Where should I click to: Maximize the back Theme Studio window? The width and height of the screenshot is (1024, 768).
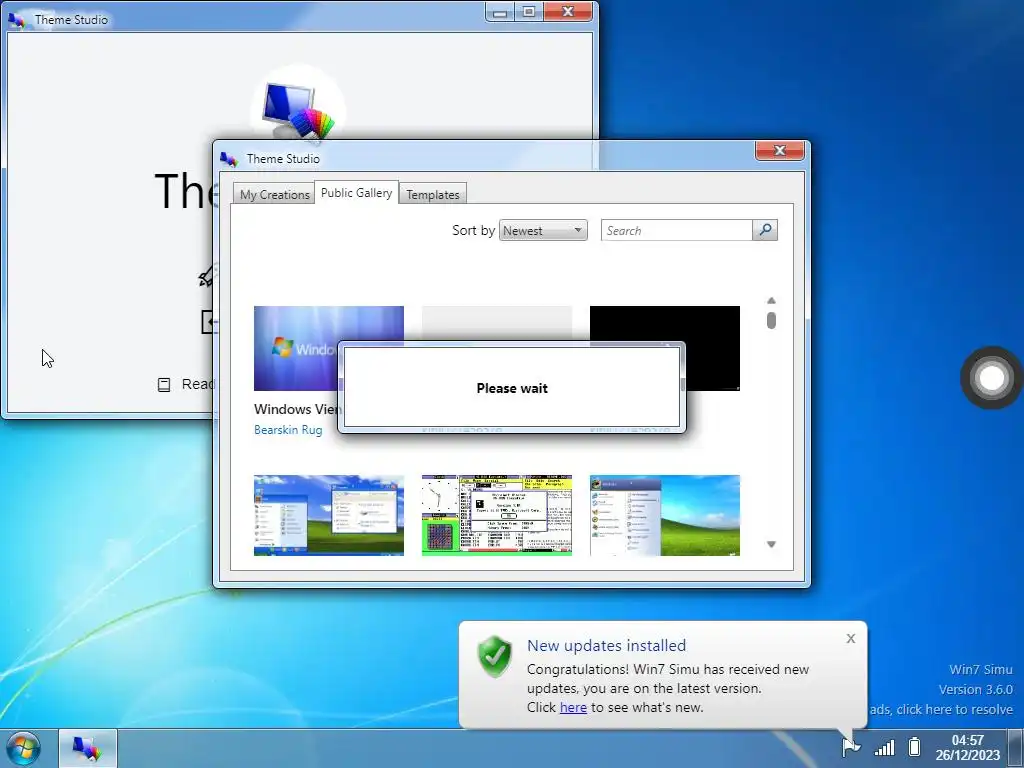(x=529, y=12)
